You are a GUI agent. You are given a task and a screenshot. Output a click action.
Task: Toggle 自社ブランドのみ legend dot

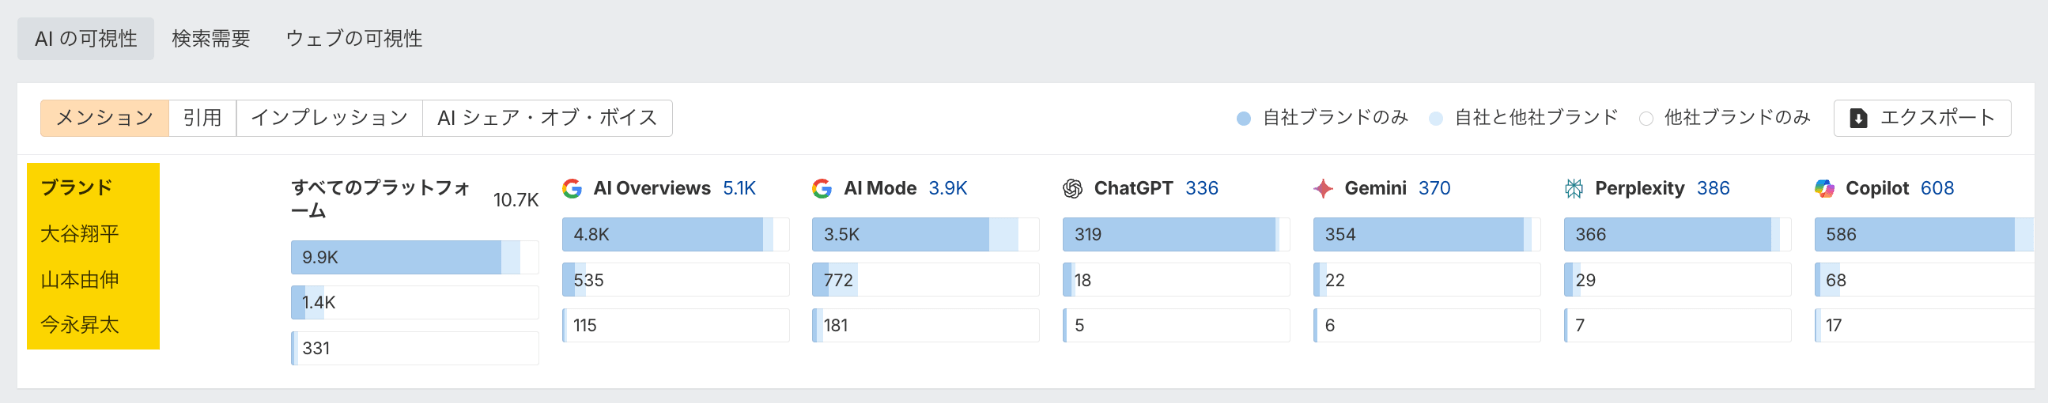click(x=1244, y=118)
